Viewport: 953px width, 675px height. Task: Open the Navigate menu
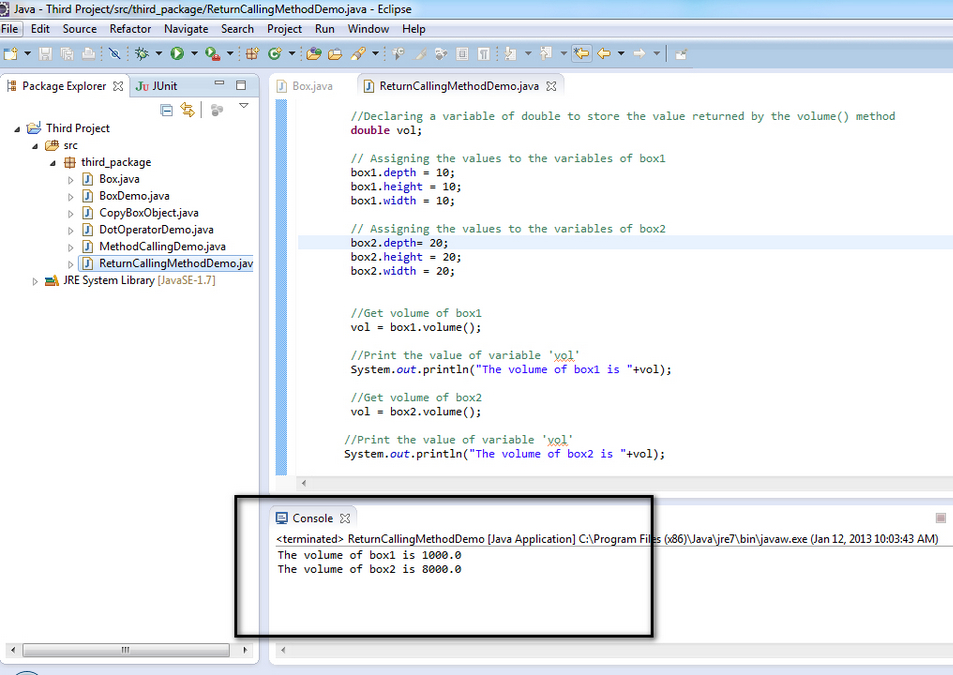186,29
